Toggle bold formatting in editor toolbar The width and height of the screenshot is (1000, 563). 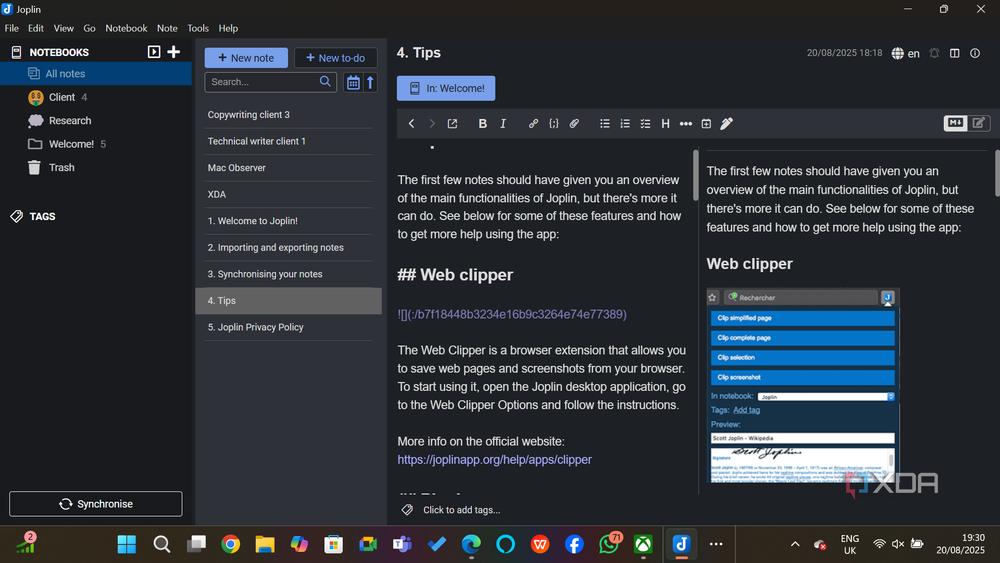point(482,124)
